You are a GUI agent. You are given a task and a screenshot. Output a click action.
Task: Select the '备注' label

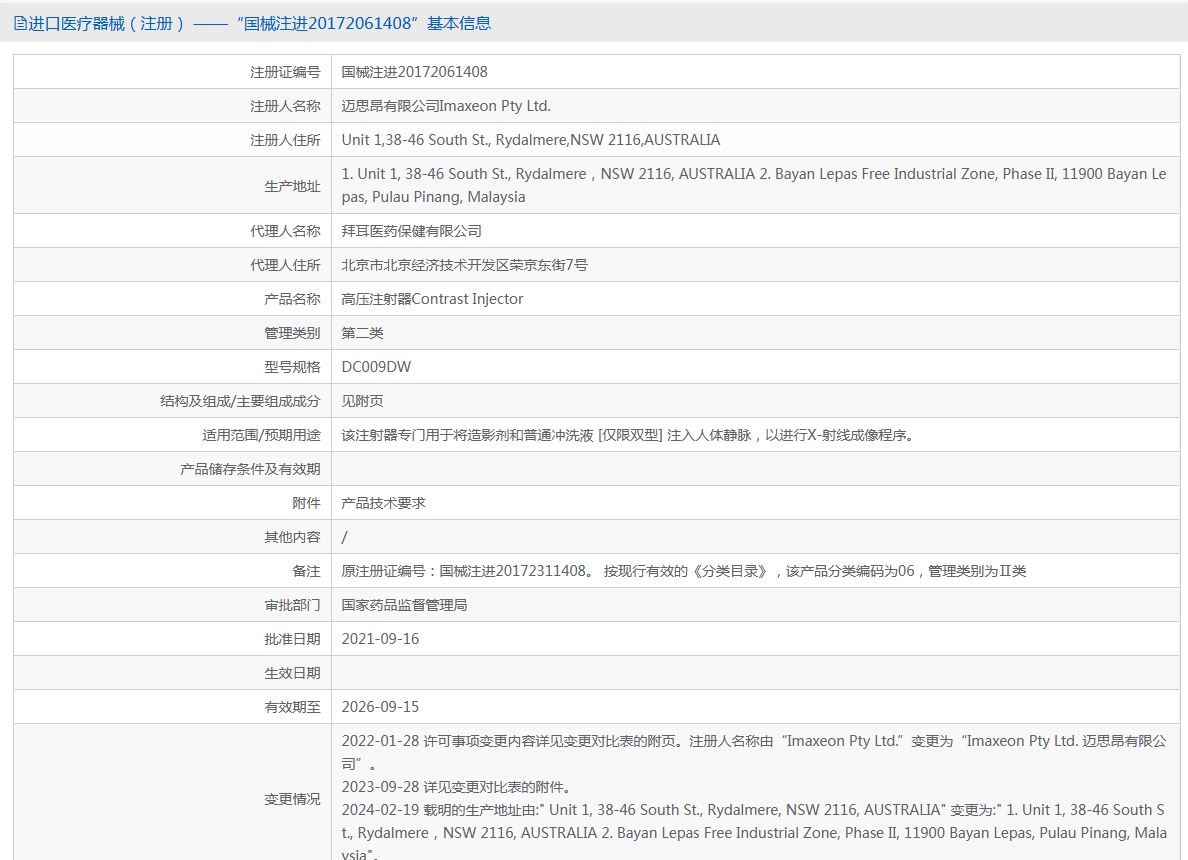306,572
